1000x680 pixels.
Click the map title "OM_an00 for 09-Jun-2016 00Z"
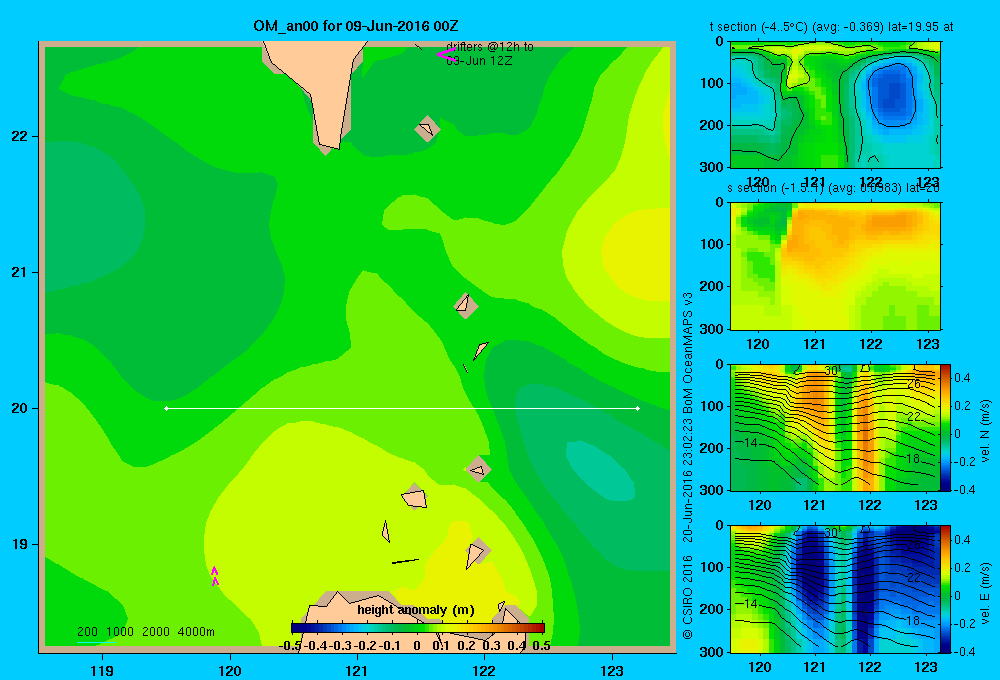[356, 26]
